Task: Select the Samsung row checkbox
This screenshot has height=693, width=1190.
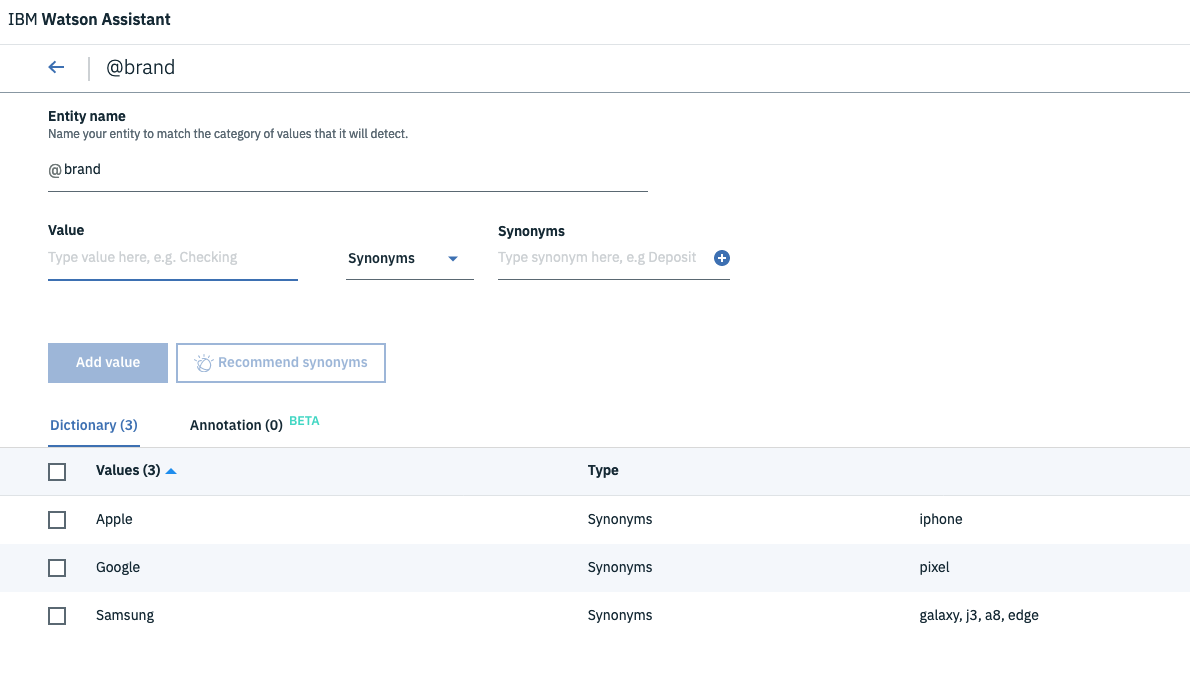Action: pyautogui.click(x=57, y=616)
